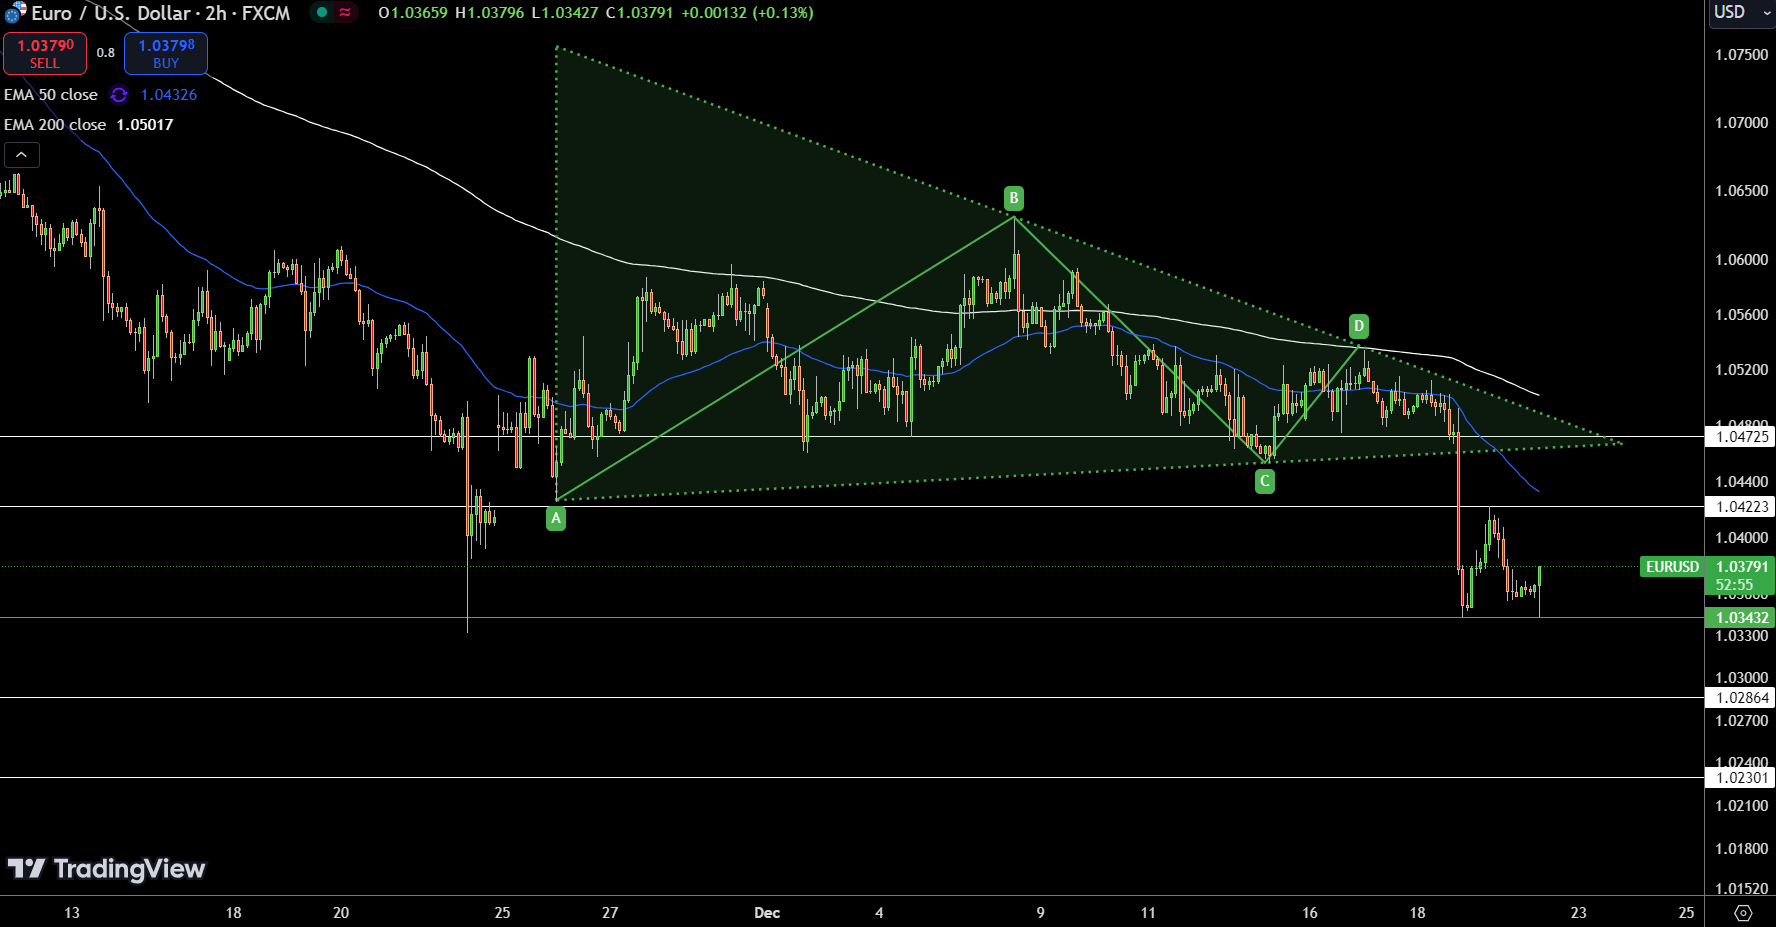1776x927 pixels.
Task: Select pattern point label C
Action: coord(1265,482)
